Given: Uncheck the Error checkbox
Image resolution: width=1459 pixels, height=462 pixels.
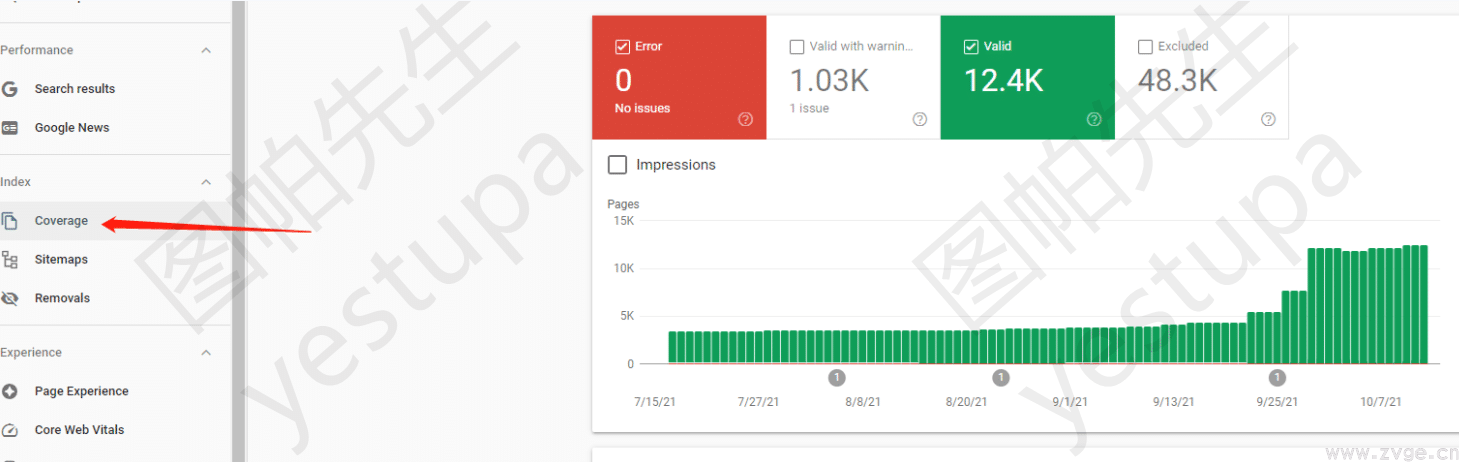Looking at the screenshot, I should click(622, 46).
